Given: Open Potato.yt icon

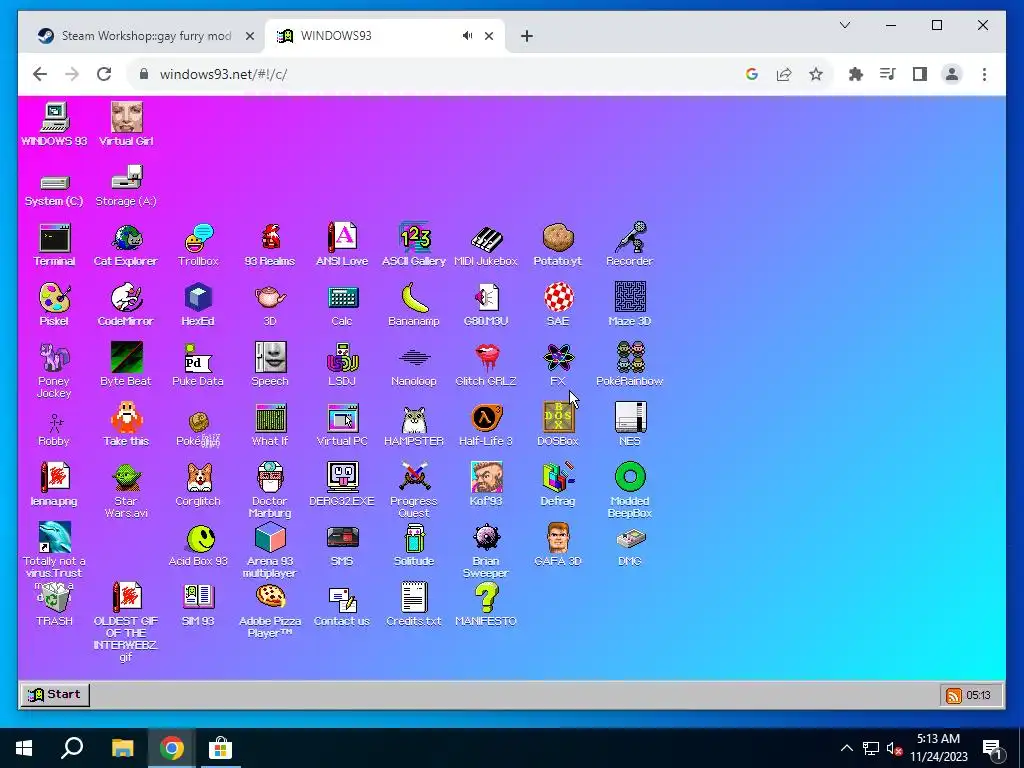Looking at the screenshot, I should pos(558,239).
